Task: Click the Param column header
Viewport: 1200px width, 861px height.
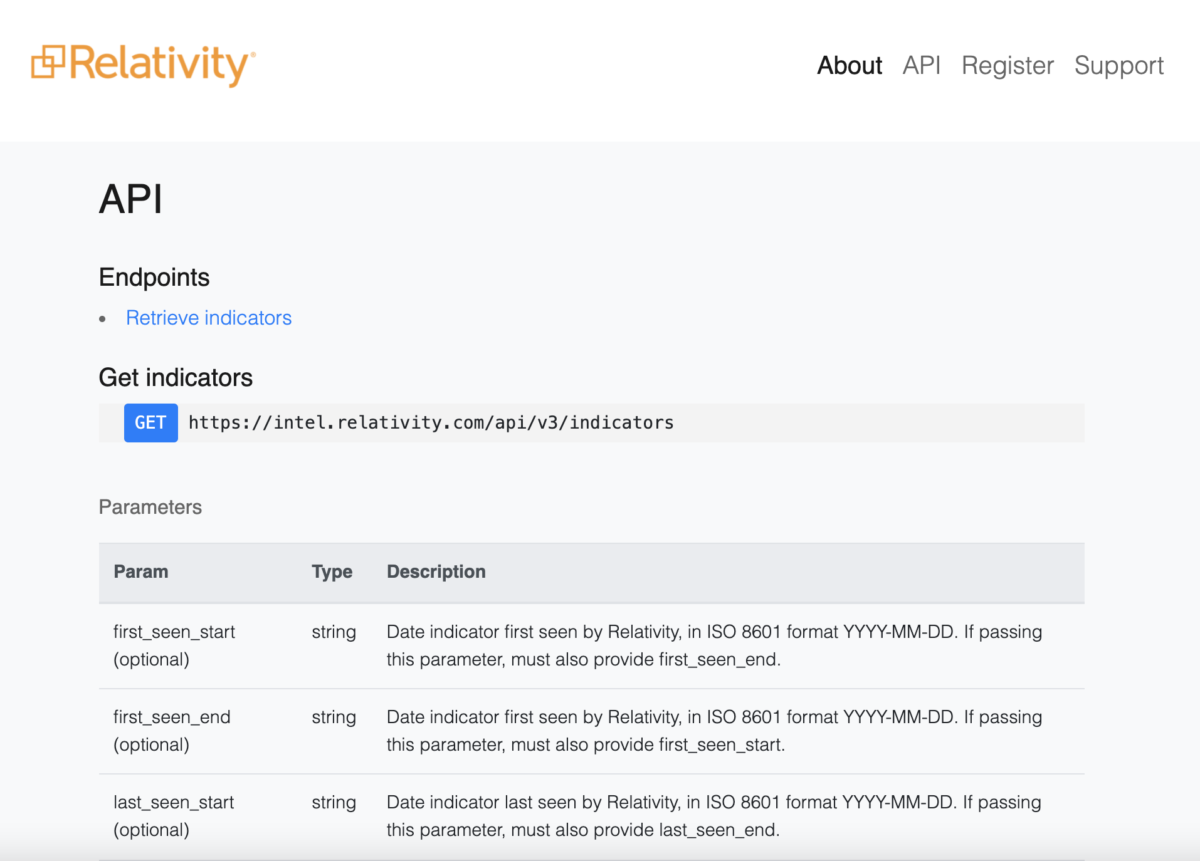Action: pos(141,572)
